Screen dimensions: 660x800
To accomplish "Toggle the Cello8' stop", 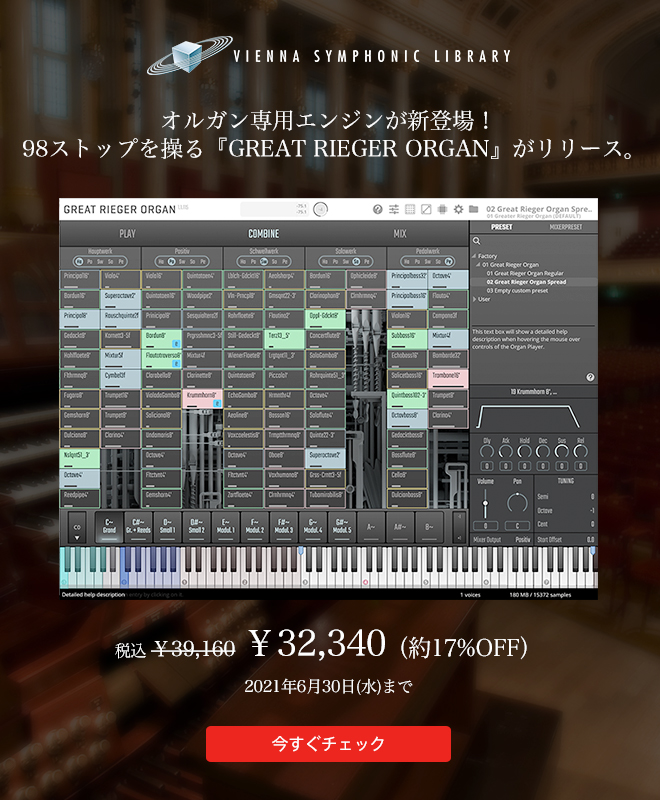I will click(x=407, y=479).
